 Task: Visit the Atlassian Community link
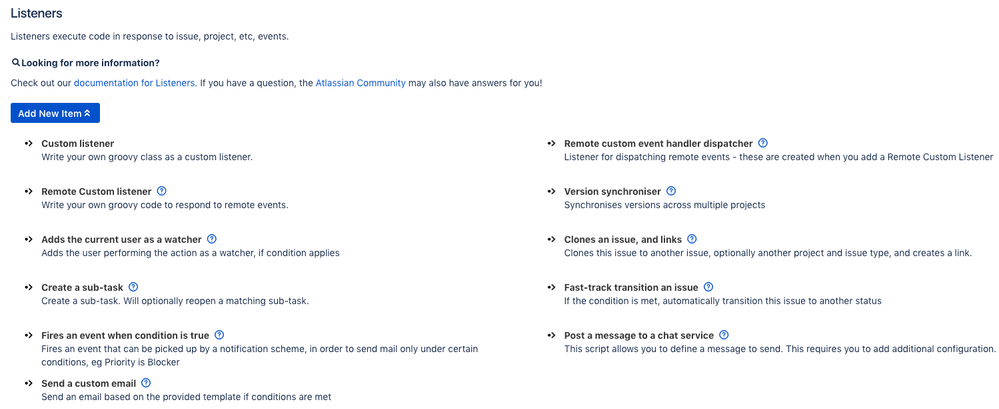[361, 83]
